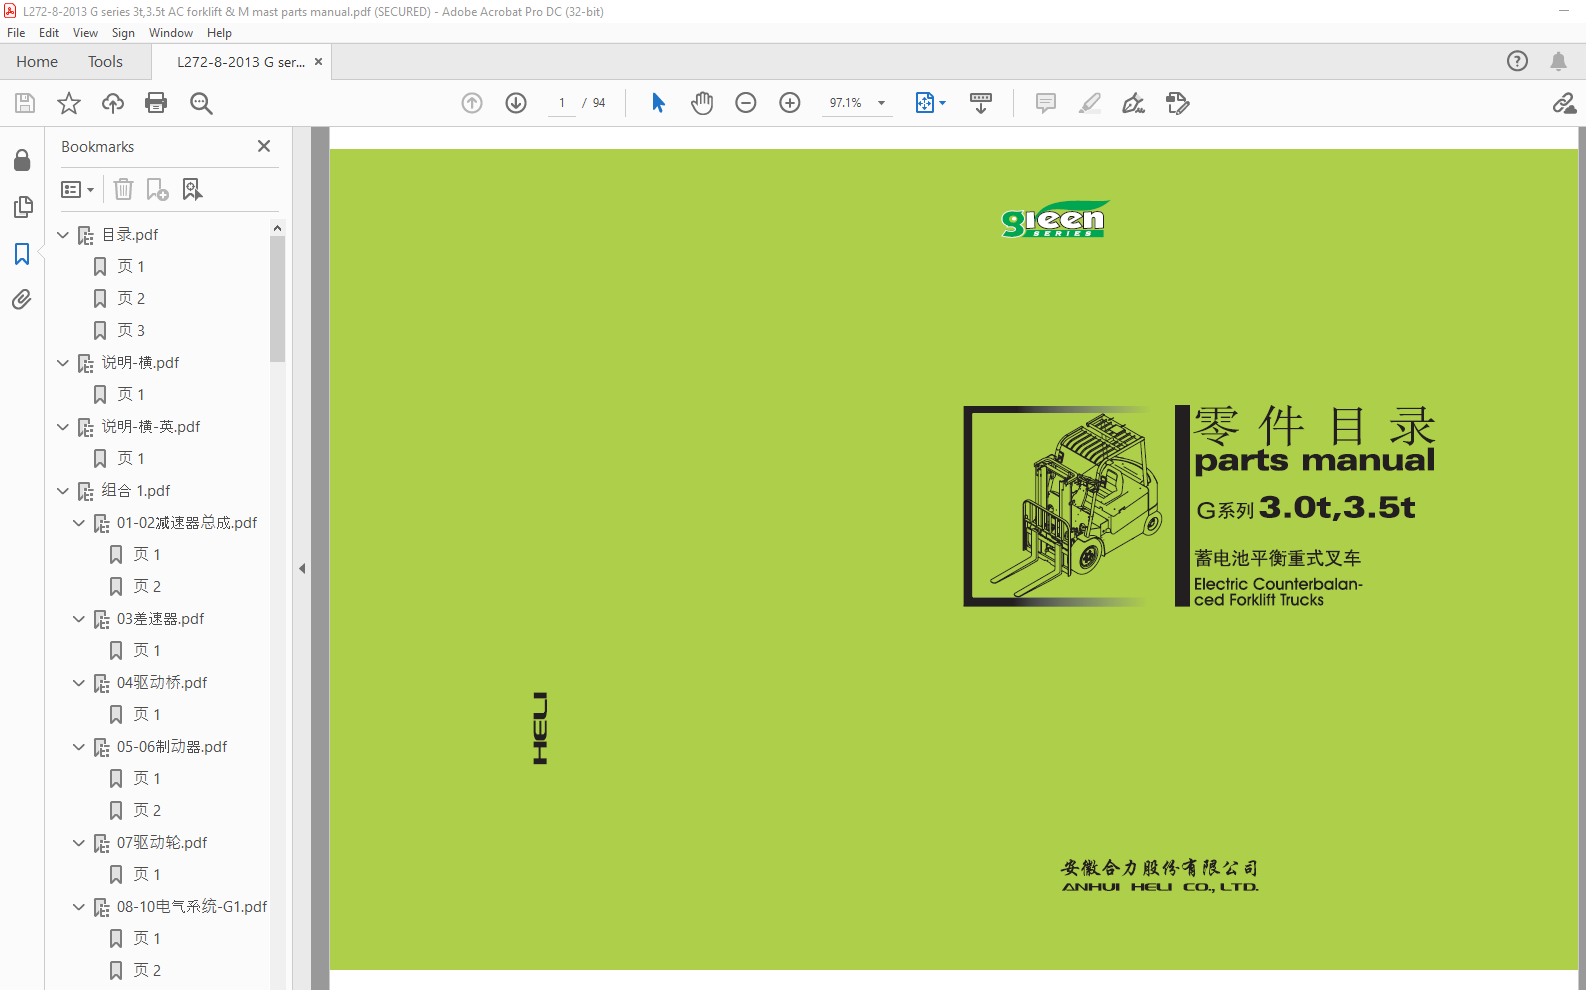The image size is (1586, 990).
Task: Open the Sign menu
Action: (x=123, y=33)
